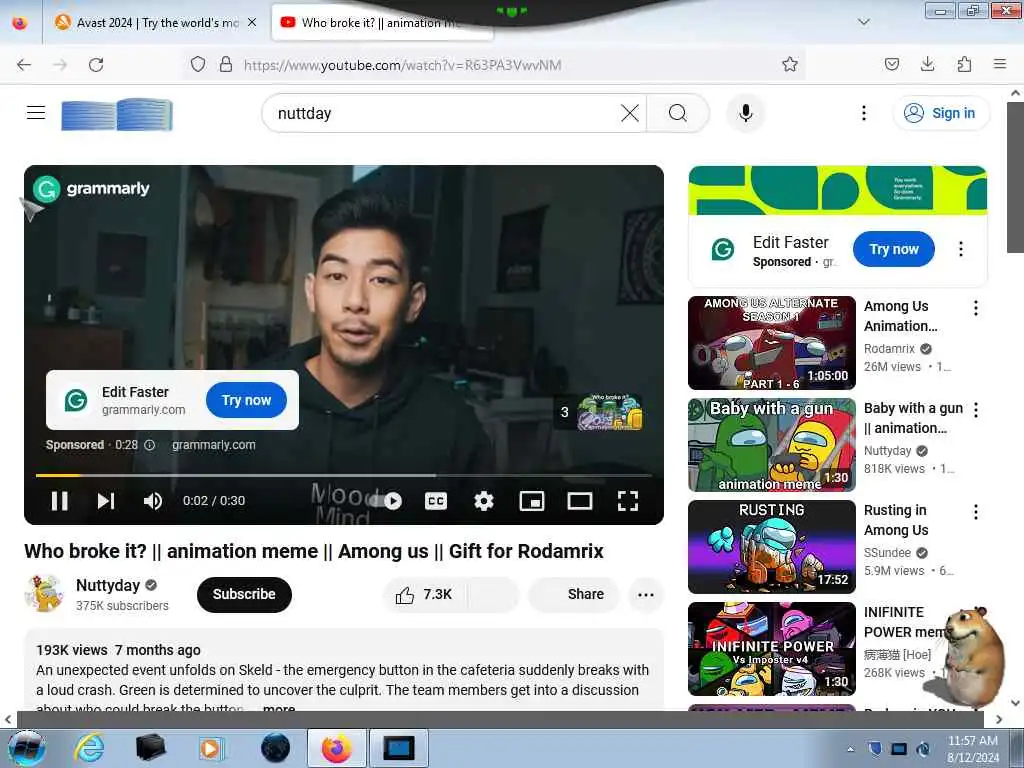
Task: Open options for Rusting in Among Us
Action: click(x=976, y=512)
